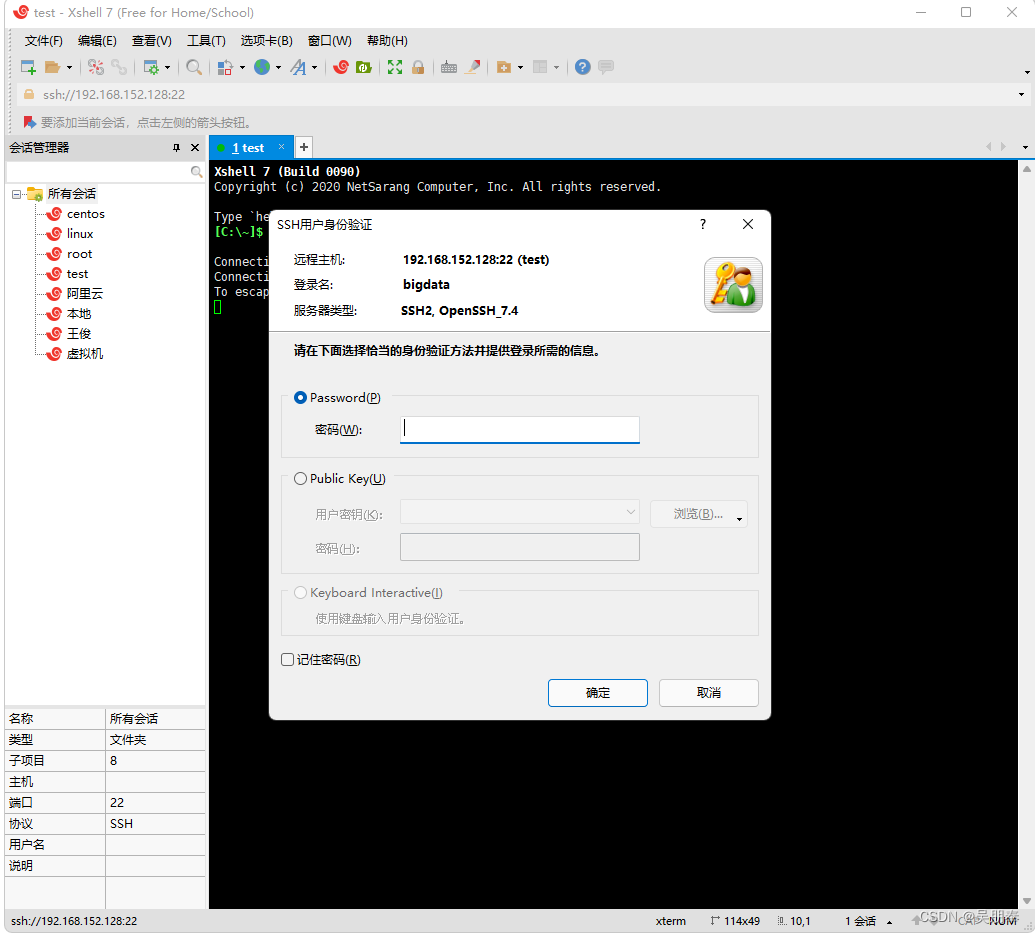Click the padlock lock-screen toolbar icon
This screenshot has height=934, width=1035.
tap(418, 67)
